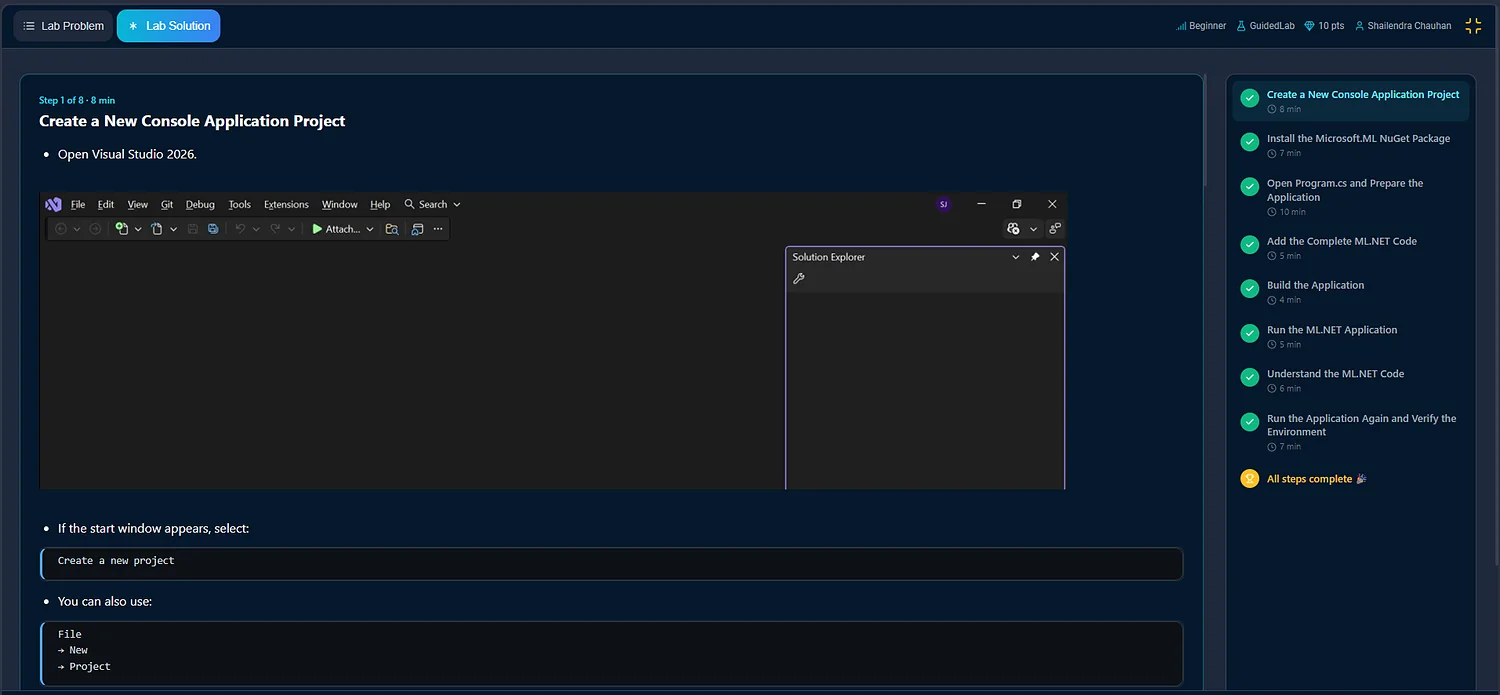Open the View menu in Visual Studio
Screen dimensions: 1500x695
coord(138,204)
